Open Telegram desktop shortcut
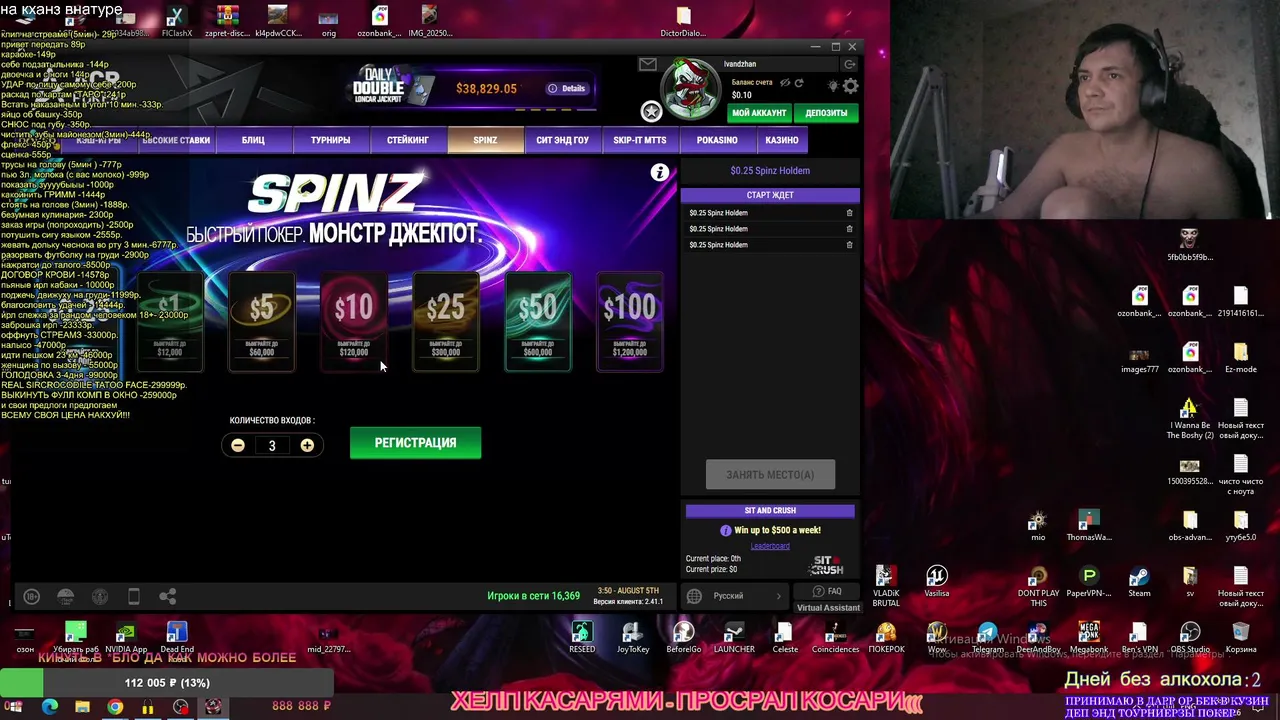 [988, 638]
